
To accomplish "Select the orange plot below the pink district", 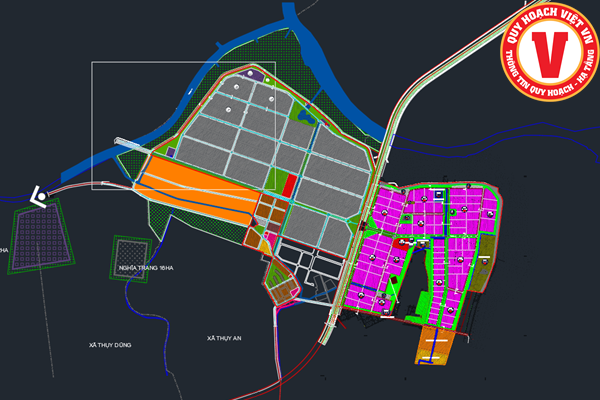I will [434, 345].
